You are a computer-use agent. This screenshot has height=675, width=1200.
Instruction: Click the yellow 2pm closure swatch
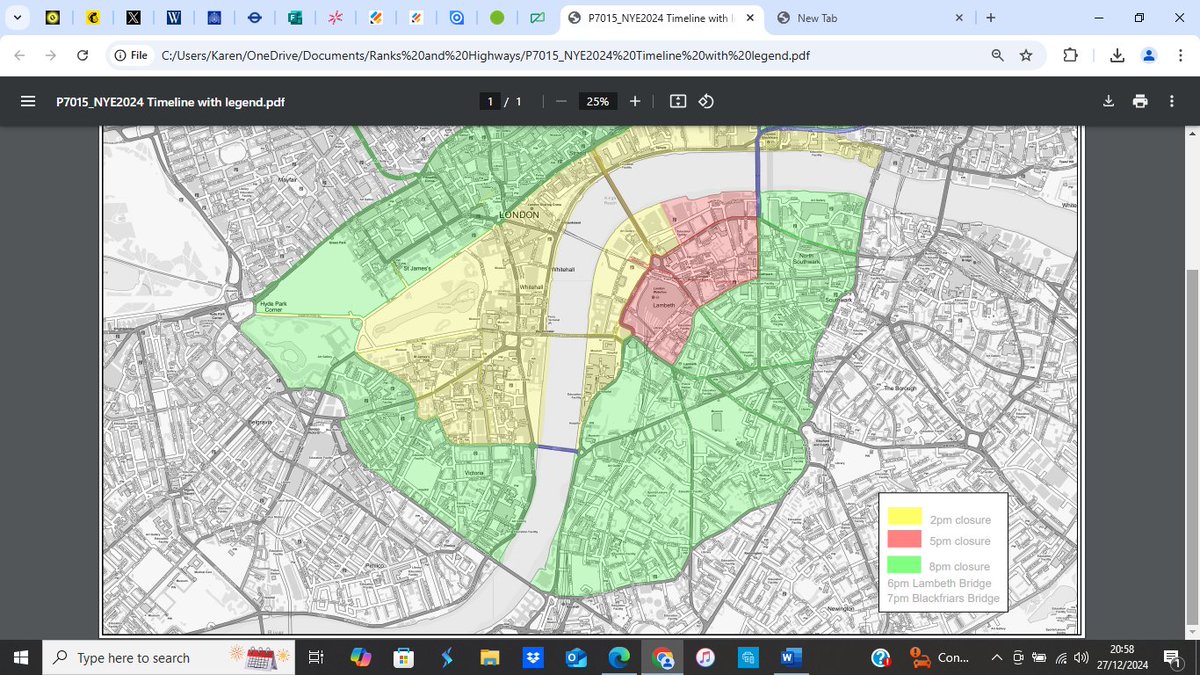pos(905,517)
